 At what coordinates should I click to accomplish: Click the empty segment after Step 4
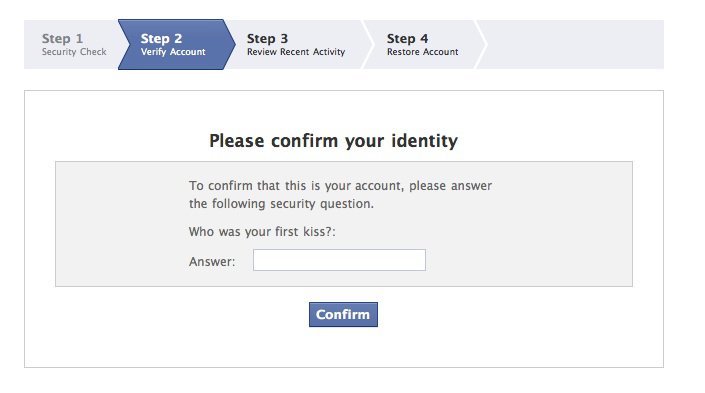[x=573, y=45]
